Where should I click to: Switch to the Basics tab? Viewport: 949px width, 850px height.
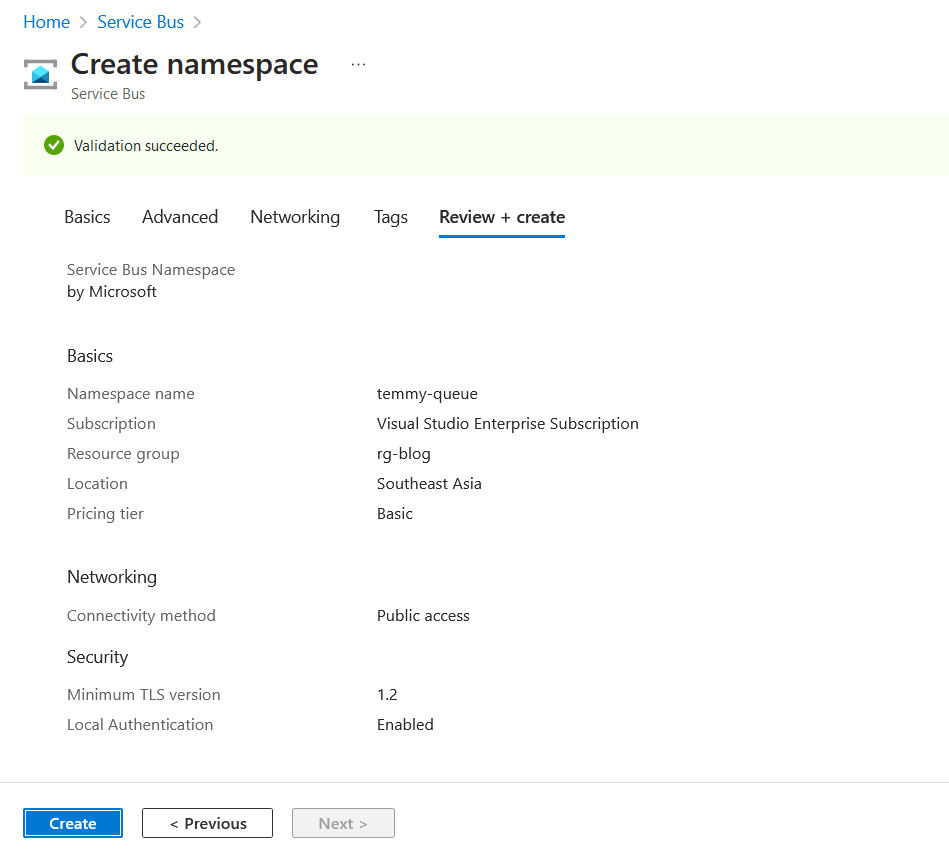[87, 217]
